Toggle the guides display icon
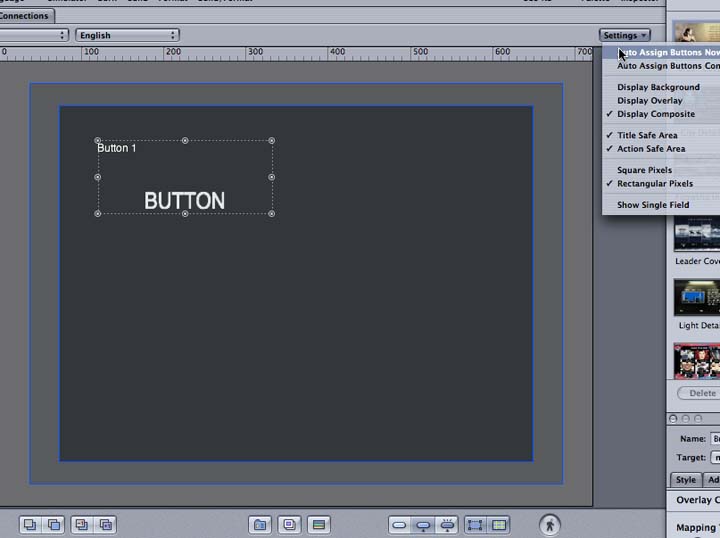Image resolution: width=720 pixels, height=538 pixels. pyautogui.click(x=499, y=524)
